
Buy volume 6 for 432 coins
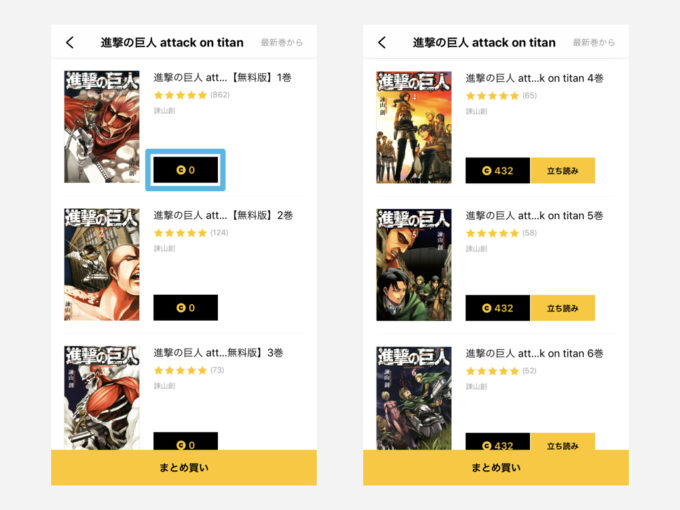pyautogui.click(x=497, y=441)
